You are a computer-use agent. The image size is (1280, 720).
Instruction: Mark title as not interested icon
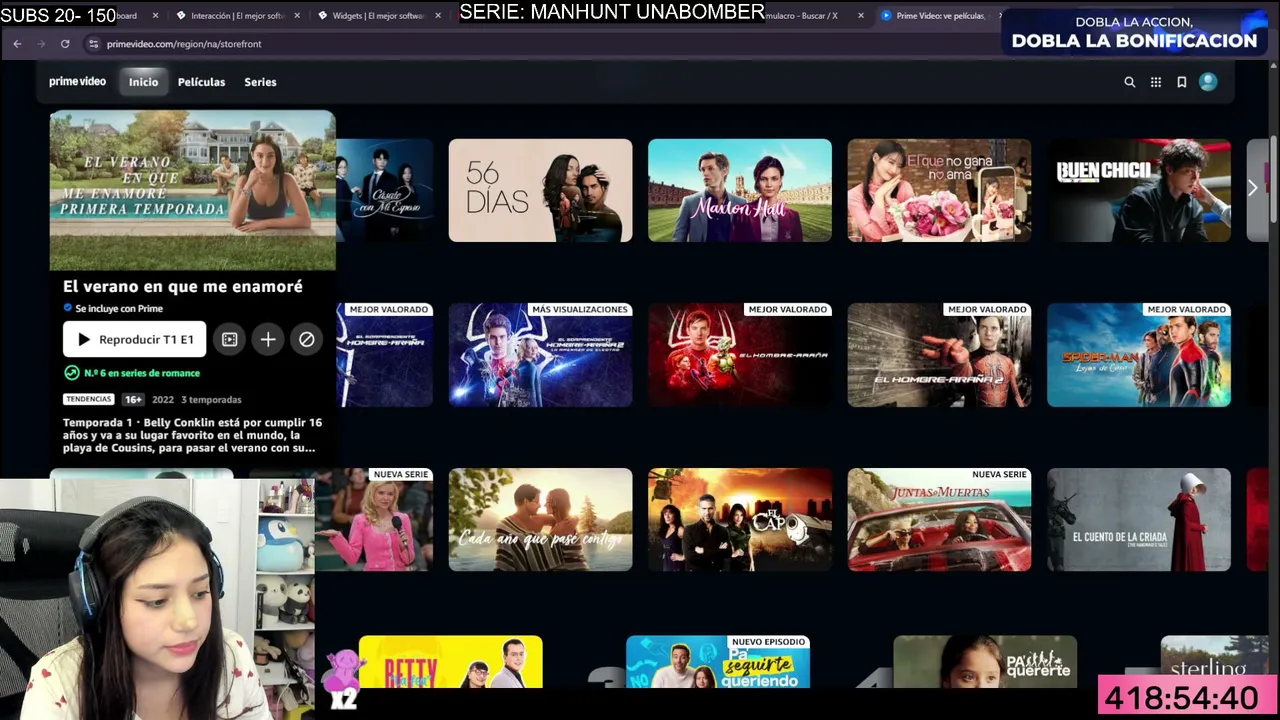(307, 339)
